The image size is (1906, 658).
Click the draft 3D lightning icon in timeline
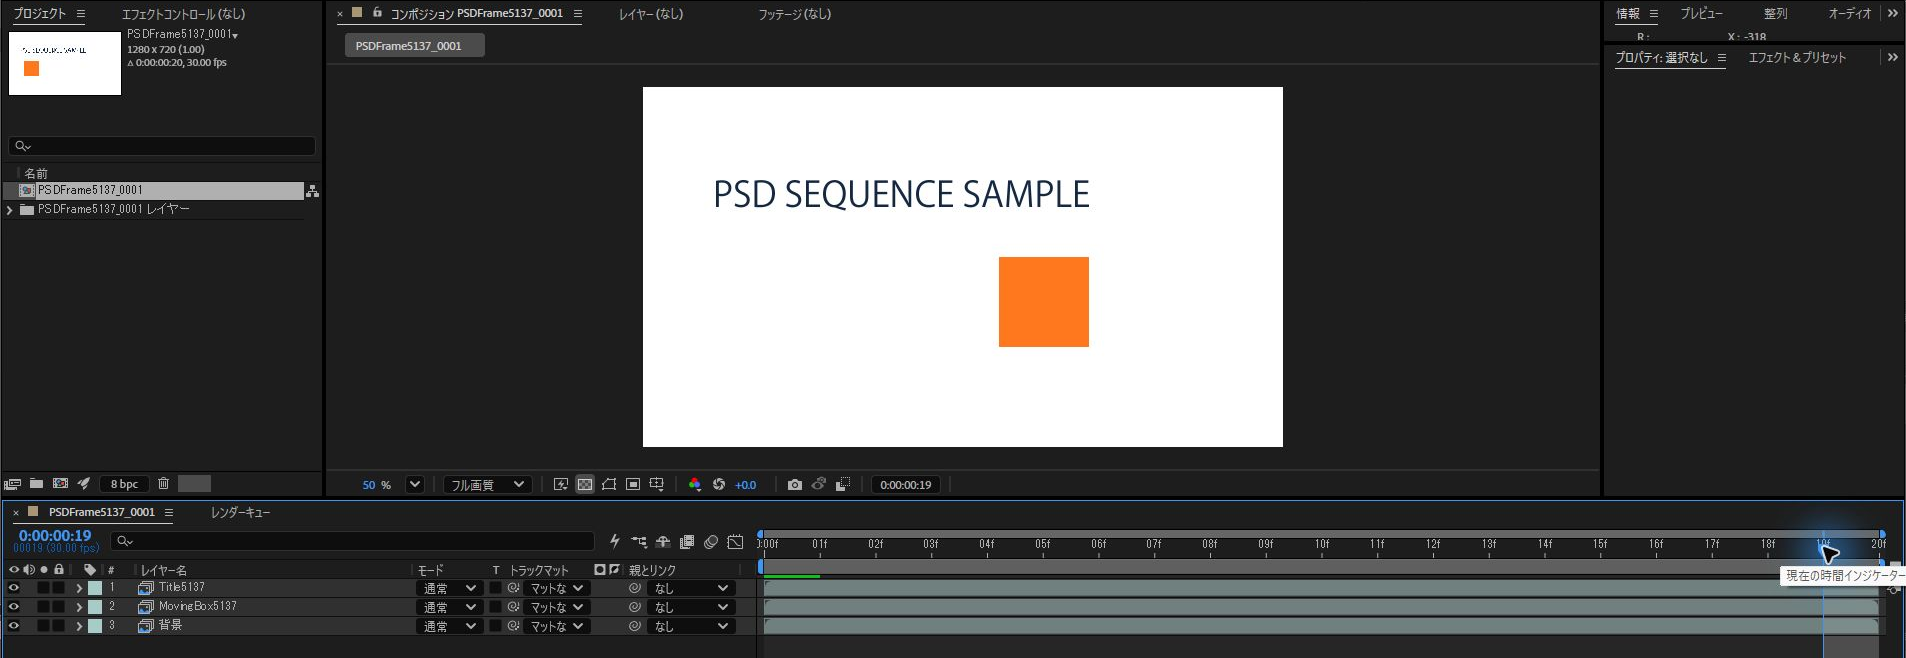tap(615, 542)
